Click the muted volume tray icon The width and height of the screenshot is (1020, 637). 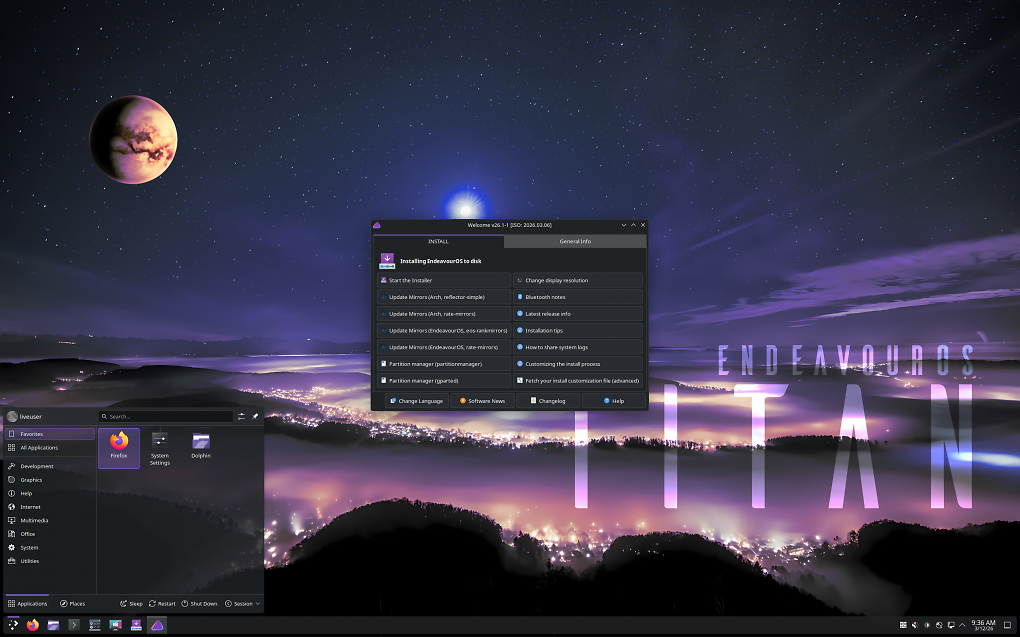[x=915, y=625]
